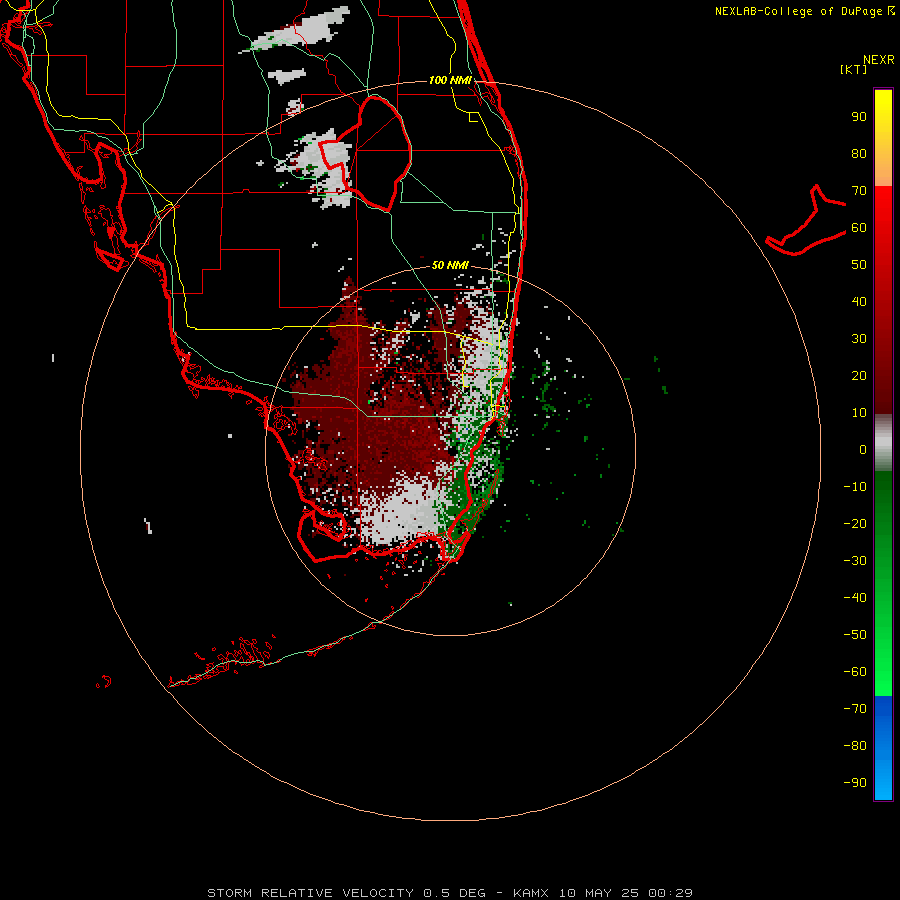Click the NEXLAB-College of DuPage credit text

[x=799, y=11]
